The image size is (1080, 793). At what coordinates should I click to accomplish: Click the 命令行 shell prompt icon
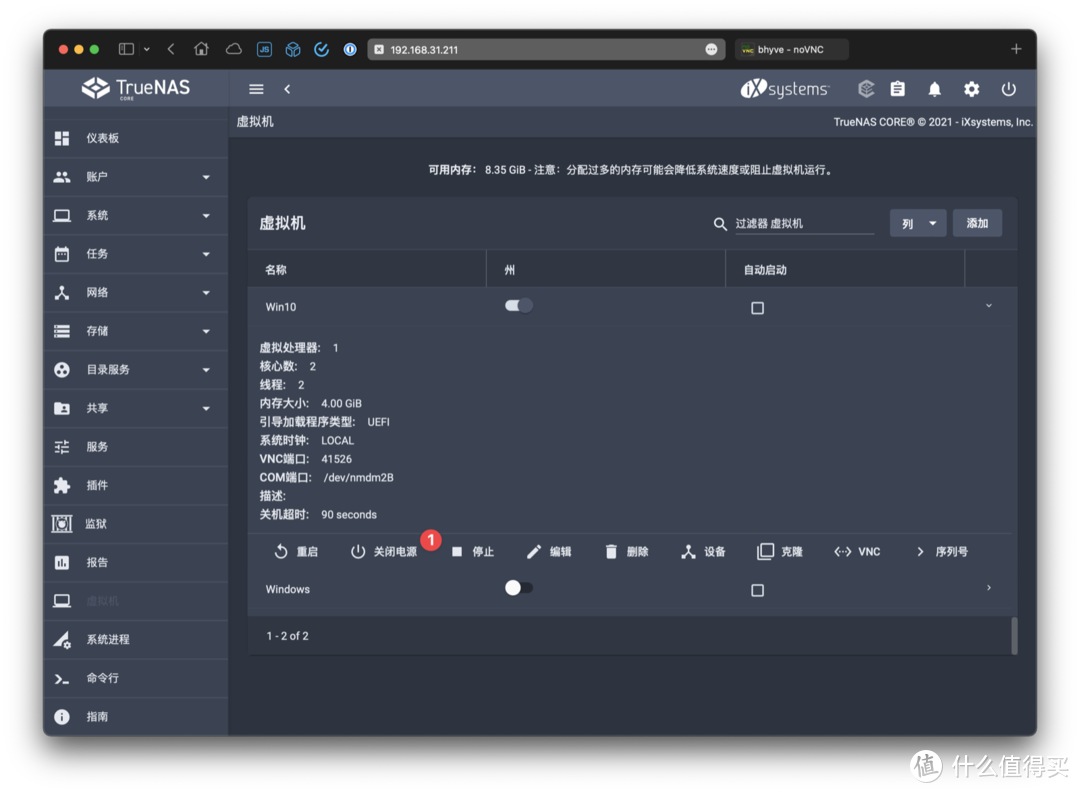coord(62,679)
